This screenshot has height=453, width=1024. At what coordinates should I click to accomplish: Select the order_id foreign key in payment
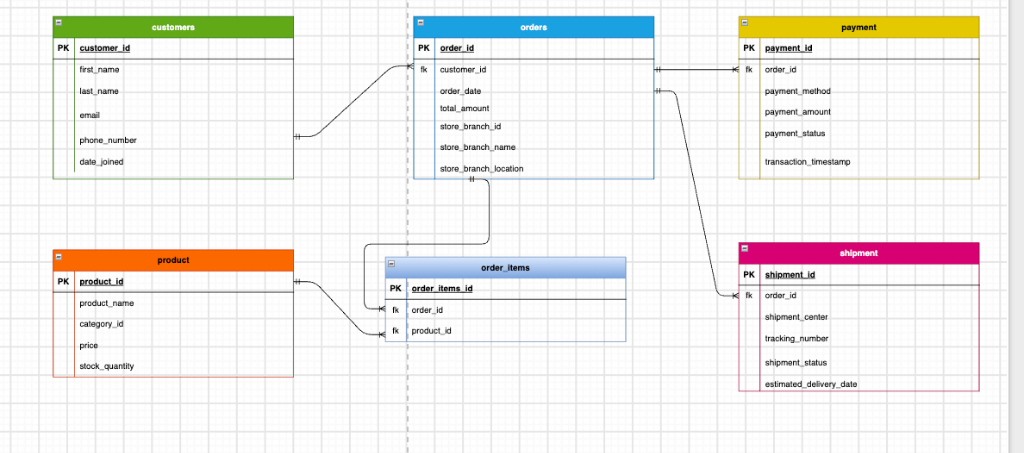pos(859,69)
